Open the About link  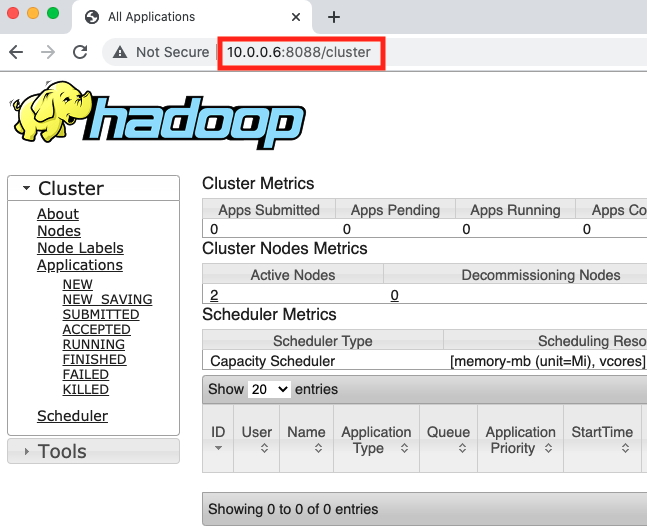point(58,214)
